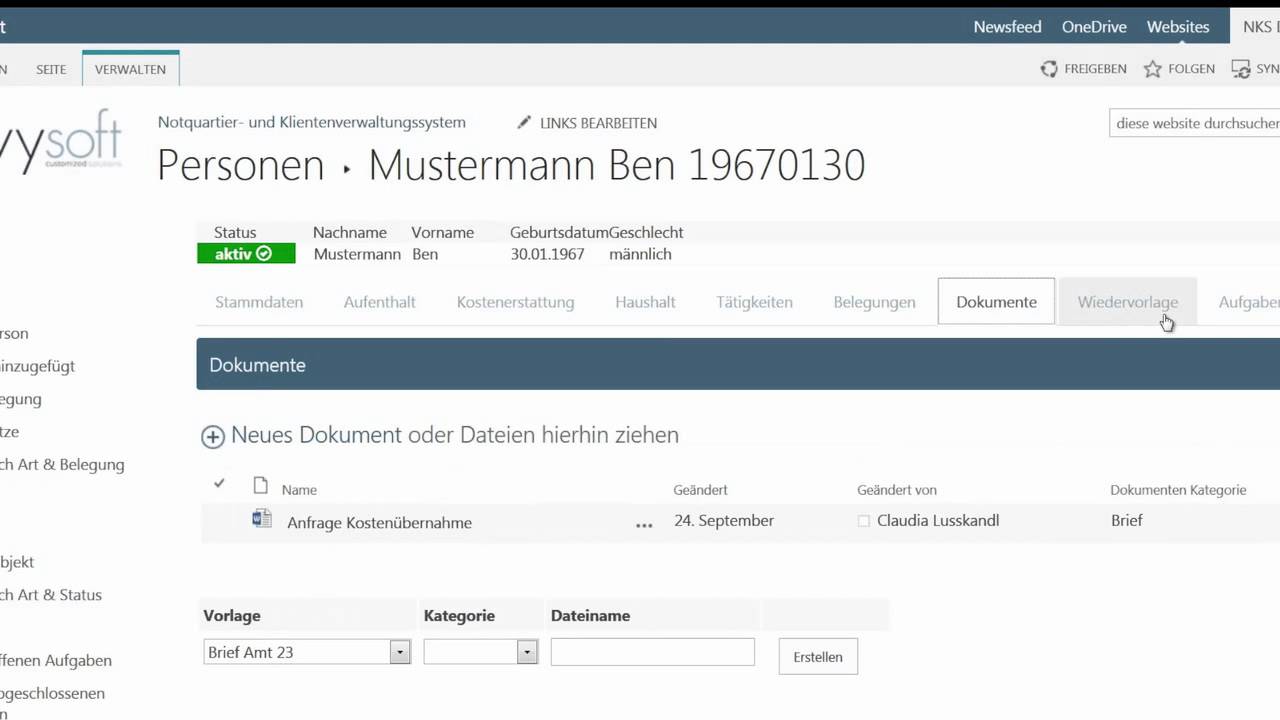Click the document type column icon
The image size is (1280, 720).
261,486
